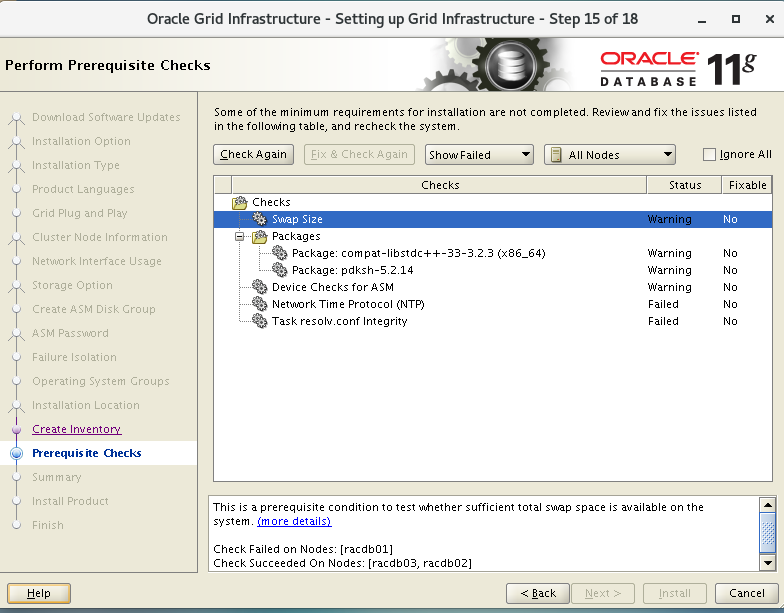The width and height of the screenshot is (784, 613).
Task: Click gear icon beside Task resolv.conf Integrity
Action: (260, 321)
